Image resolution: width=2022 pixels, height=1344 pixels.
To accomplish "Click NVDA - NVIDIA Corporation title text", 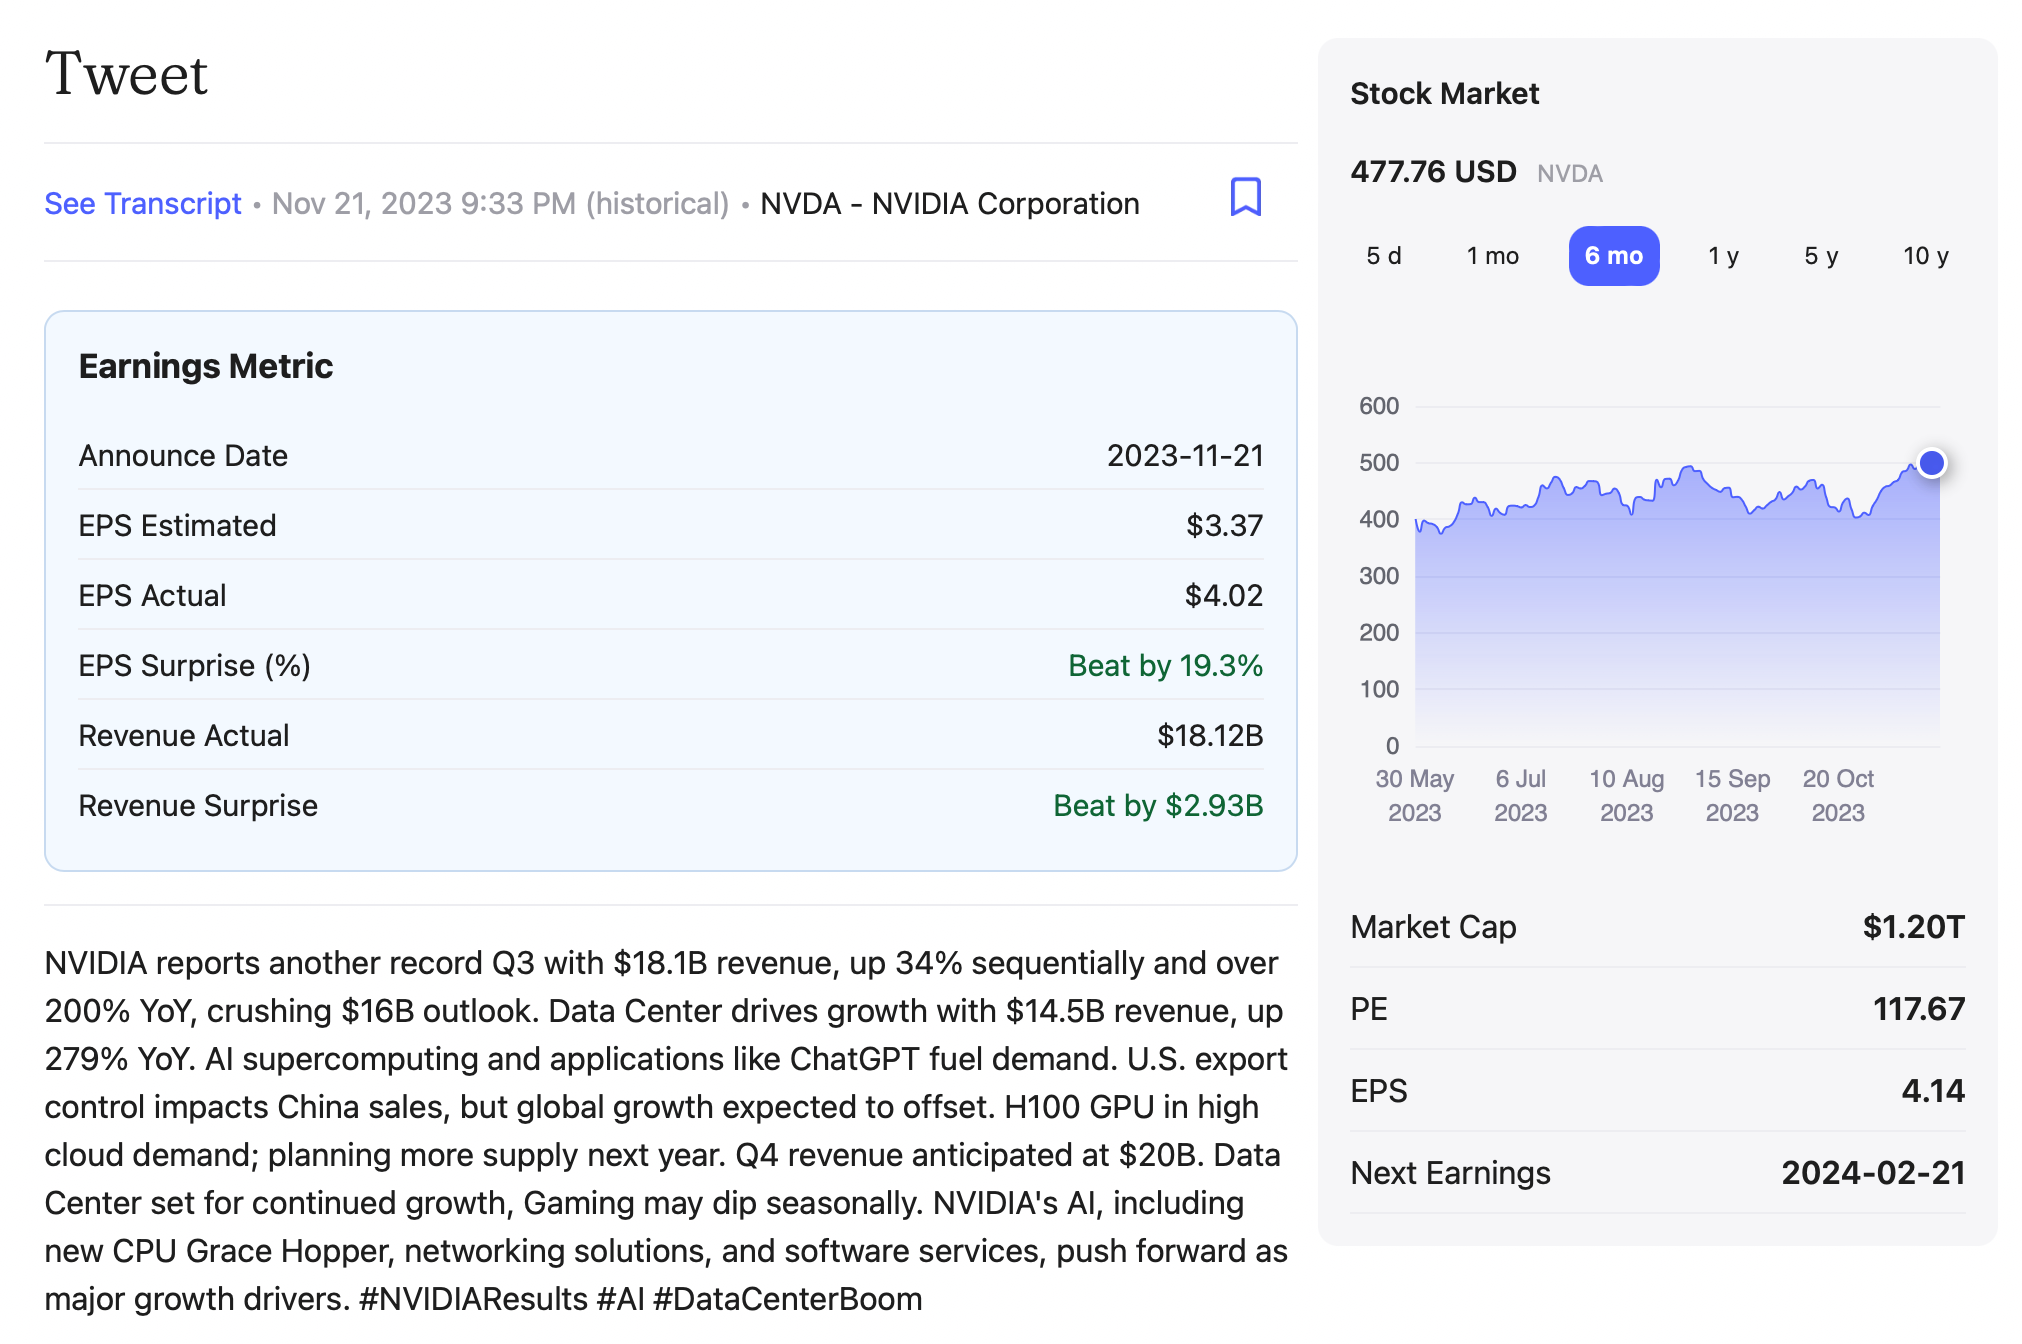I will click(949, 203).
